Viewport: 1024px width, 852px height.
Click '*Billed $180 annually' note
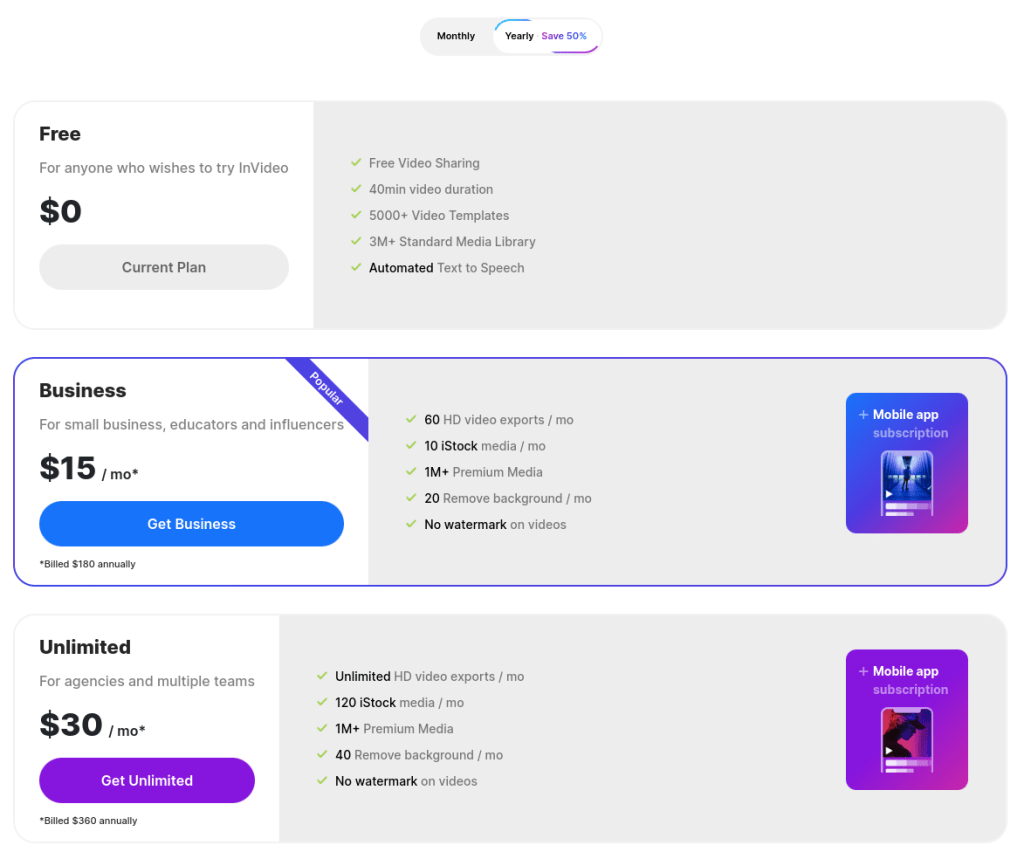point(88,564)
